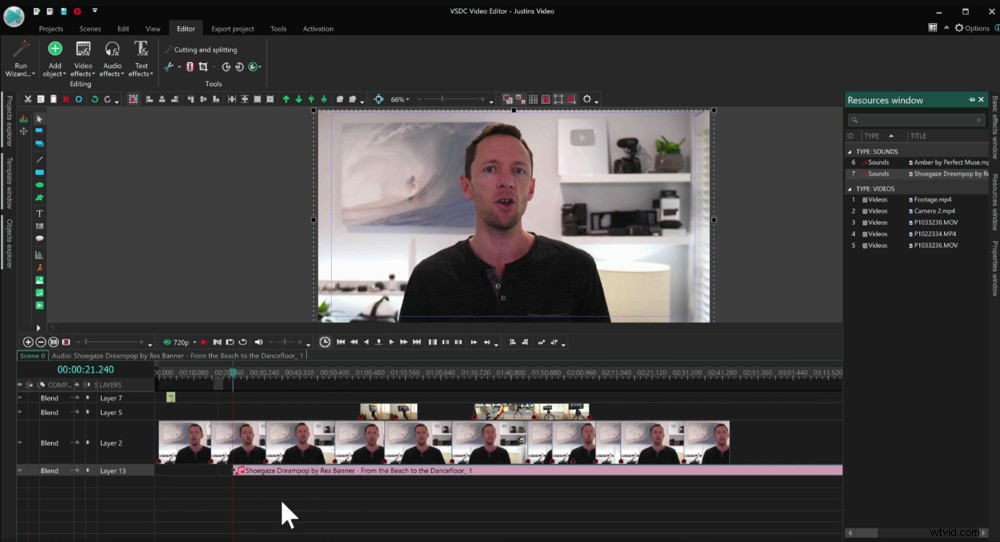
Task: Click the blue center crosshair icon
Action: click(x=379, y=99)
